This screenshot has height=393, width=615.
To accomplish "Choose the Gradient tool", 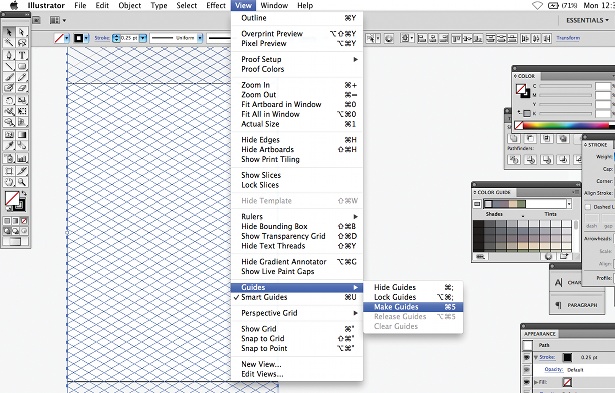I will pyautogui.click(x=22, y=135).
